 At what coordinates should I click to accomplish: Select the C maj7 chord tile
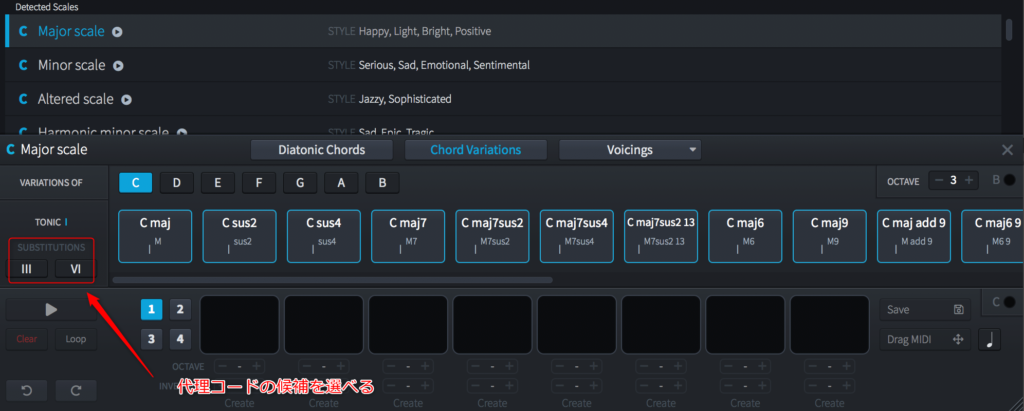pos(409,236)
